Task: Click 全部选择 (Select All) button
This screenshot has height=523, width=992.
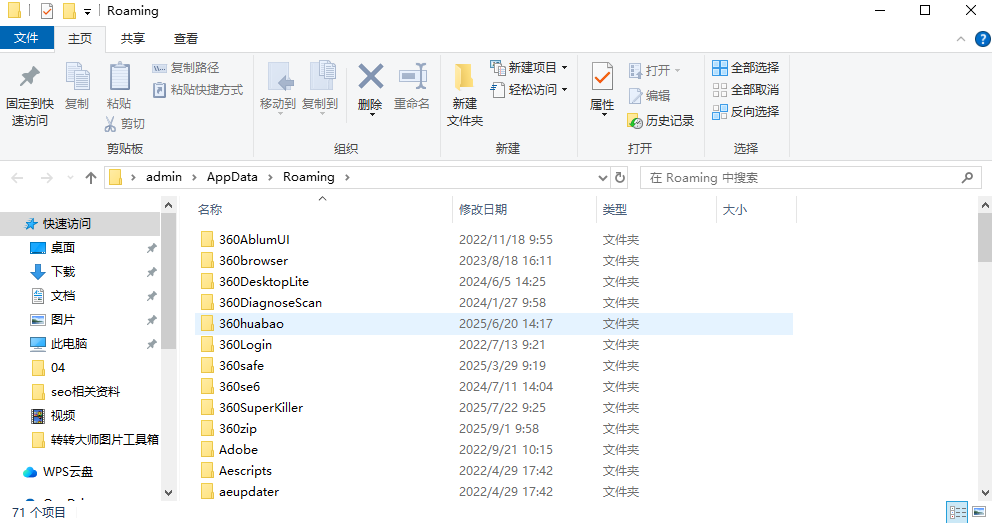Action: pos(745,67)
